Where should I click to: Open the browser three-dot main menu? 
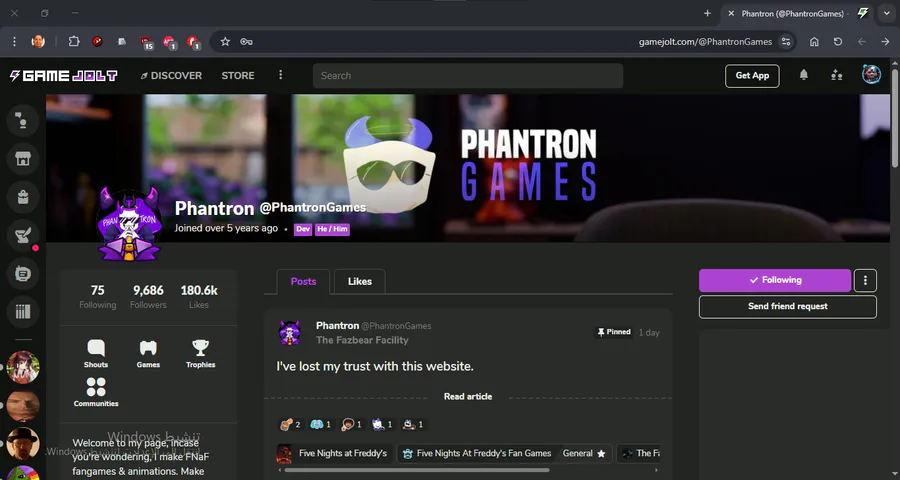14,41
